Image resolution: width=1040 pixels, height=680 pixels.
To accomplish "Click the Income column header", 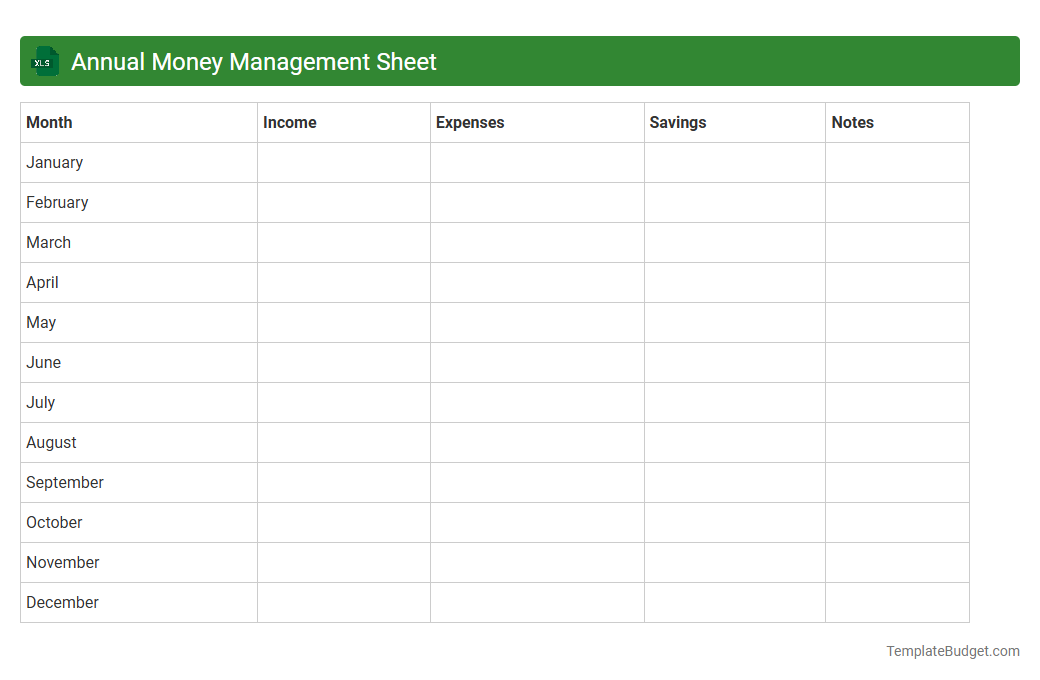I will [x=289, y=122].
